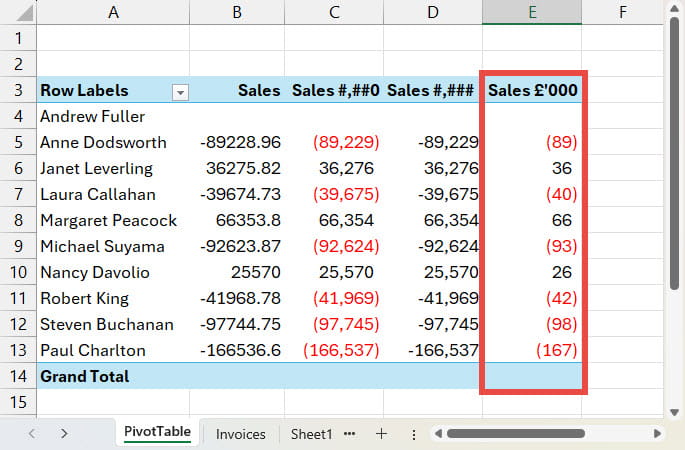Switch to the PivotTable sheet tab

point(157,432)
